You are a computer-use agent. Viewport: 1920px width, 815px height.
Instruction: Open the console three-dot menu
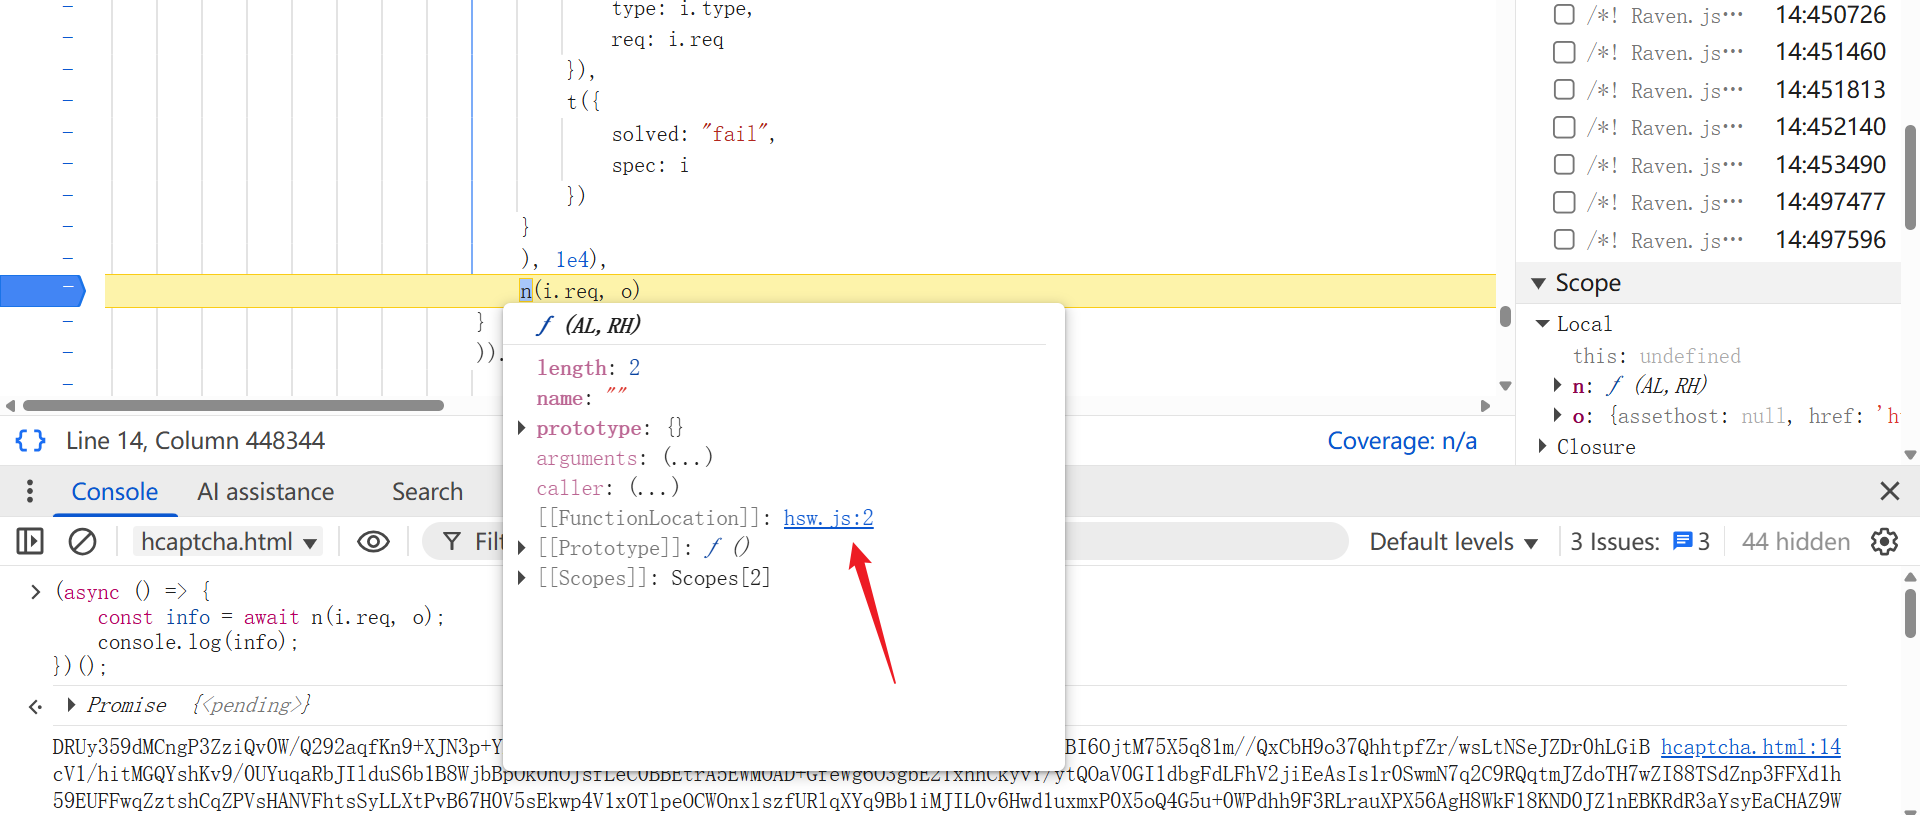(30, 491)
